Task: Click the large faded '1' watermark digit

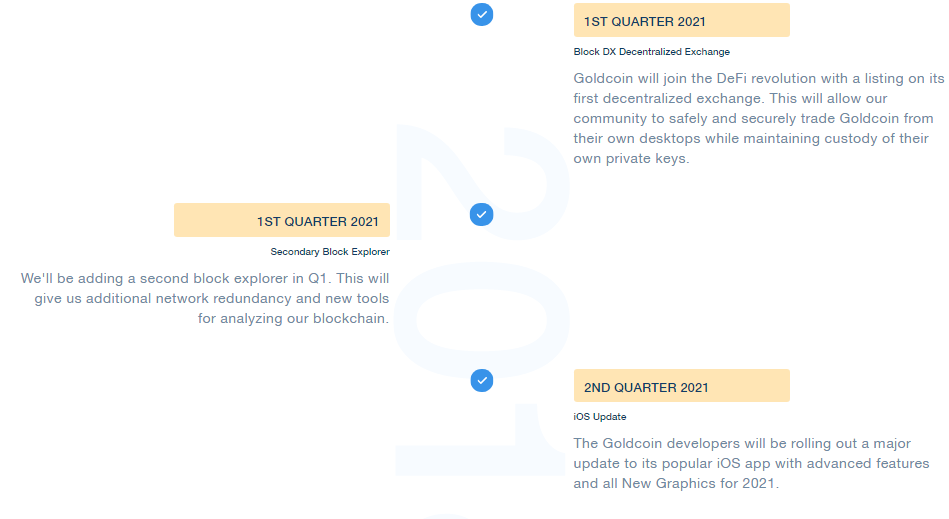Action: pos(481,440)
